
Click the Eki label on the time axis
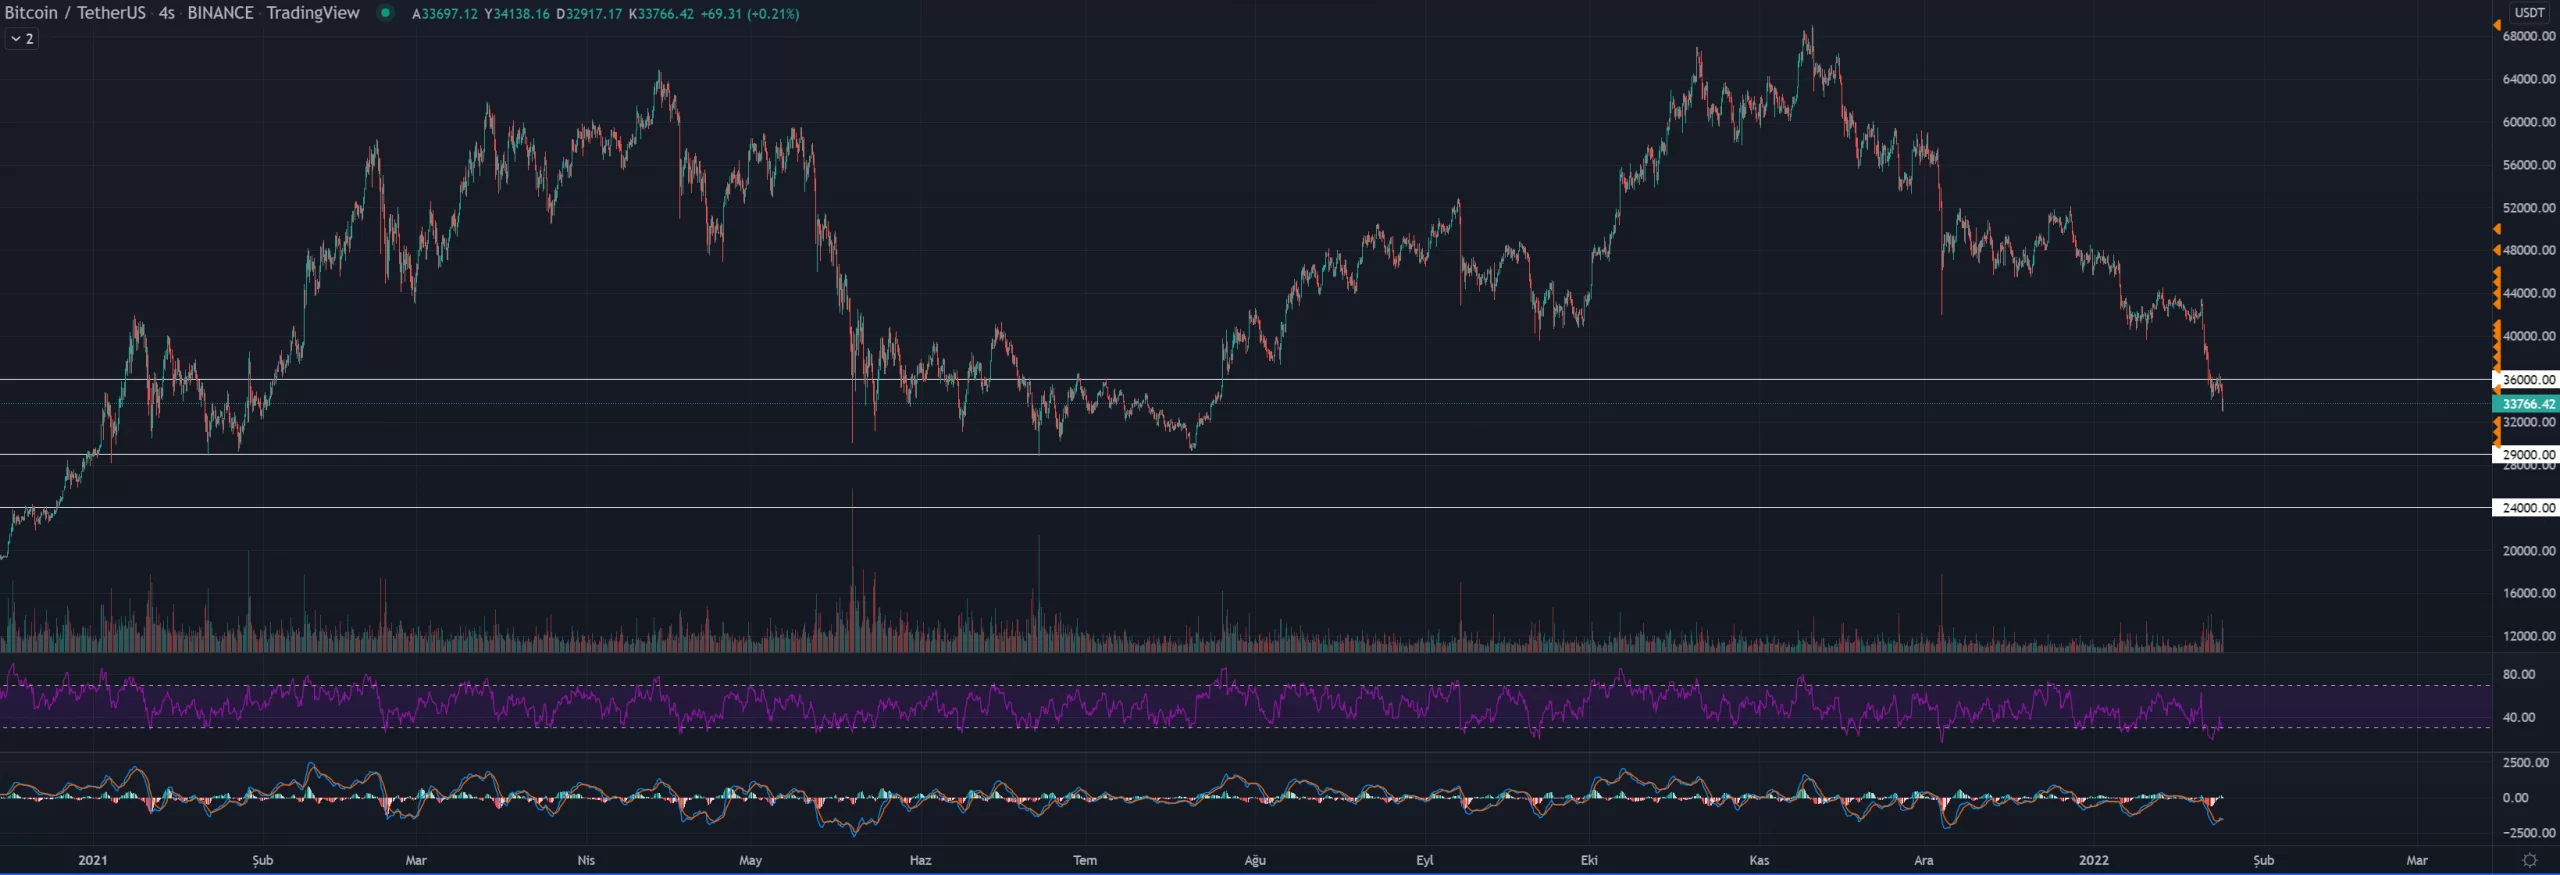coord(1589,860)
